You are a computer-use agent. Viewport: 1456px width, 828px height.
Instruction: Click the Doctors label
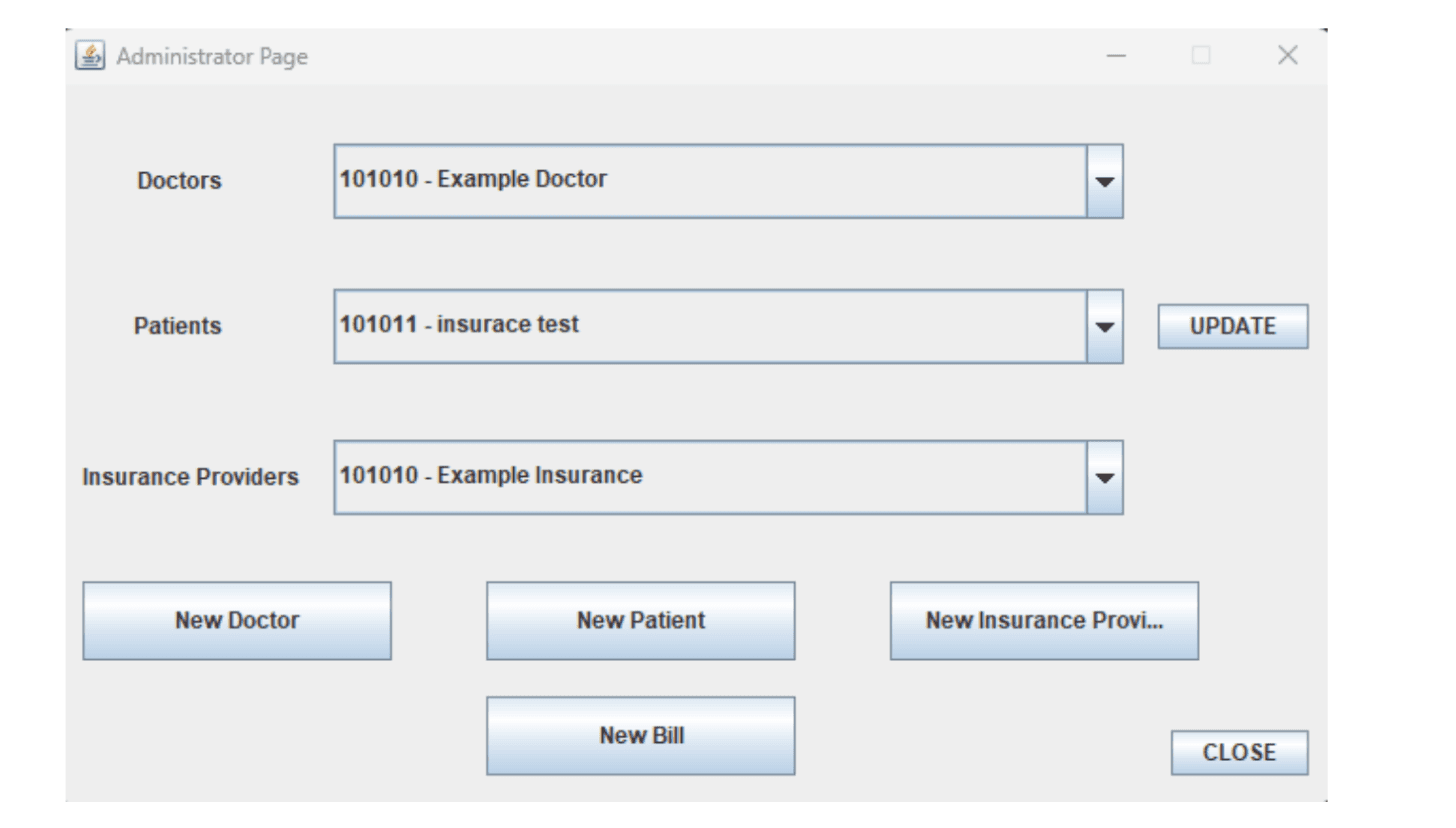(x=180, y=181)
